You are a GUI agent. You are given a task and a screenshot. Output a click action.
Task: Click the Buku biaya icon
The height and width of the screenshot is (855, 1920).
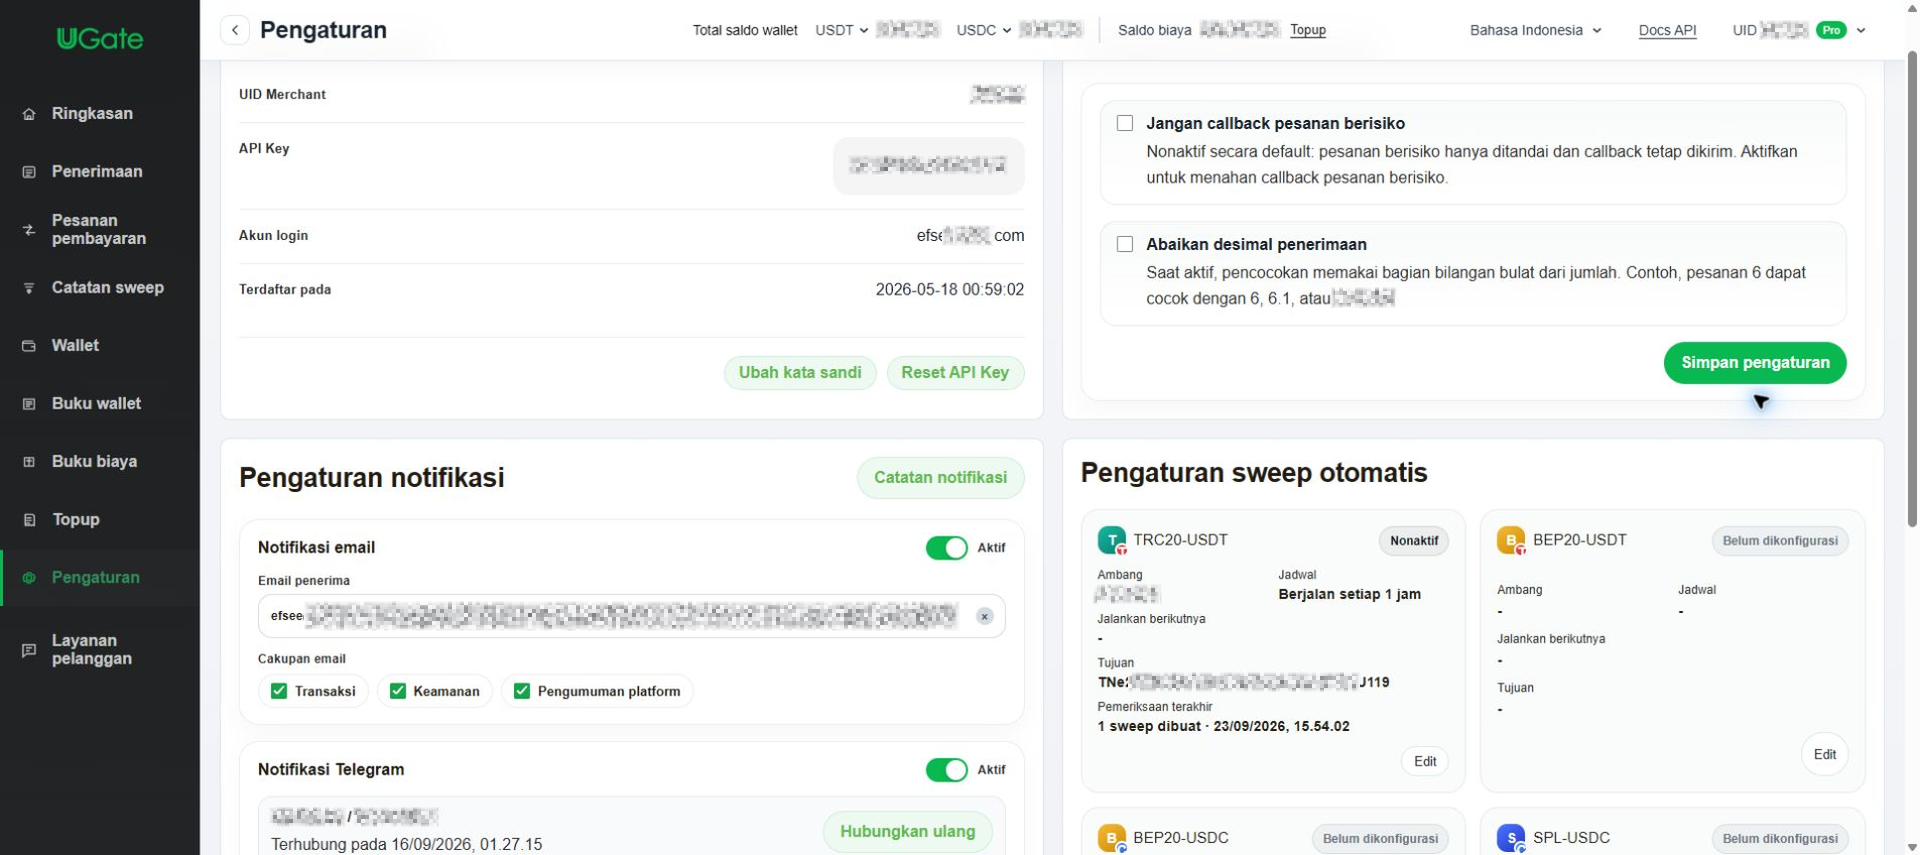point(29,462)
